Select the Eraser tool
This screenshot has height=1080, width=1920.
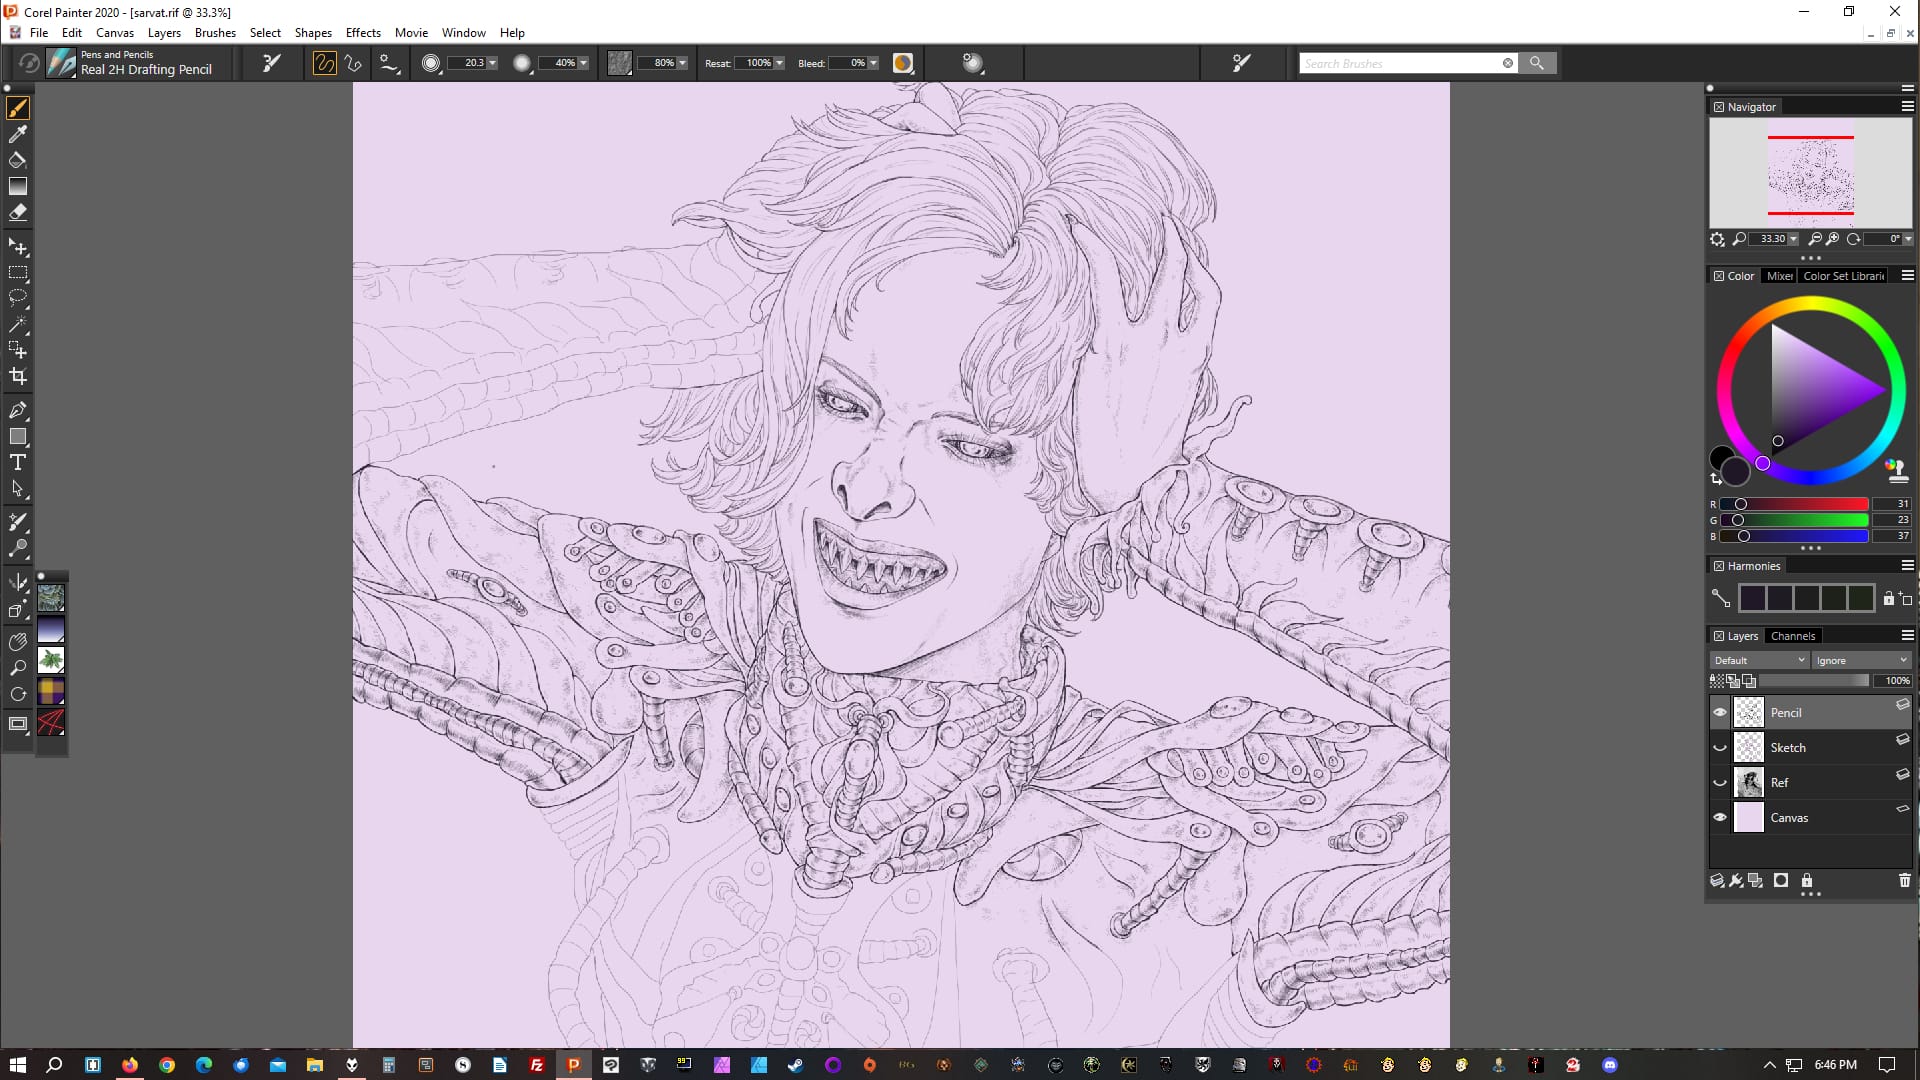click(x=17, y=213)
